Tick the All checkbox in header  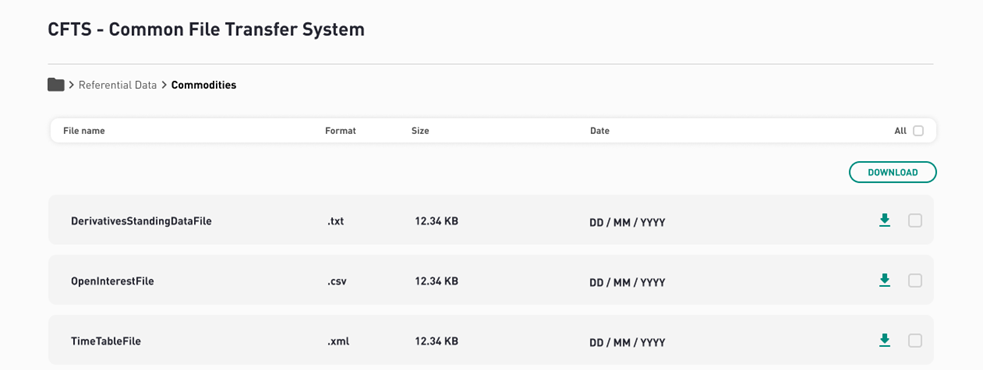918,131
